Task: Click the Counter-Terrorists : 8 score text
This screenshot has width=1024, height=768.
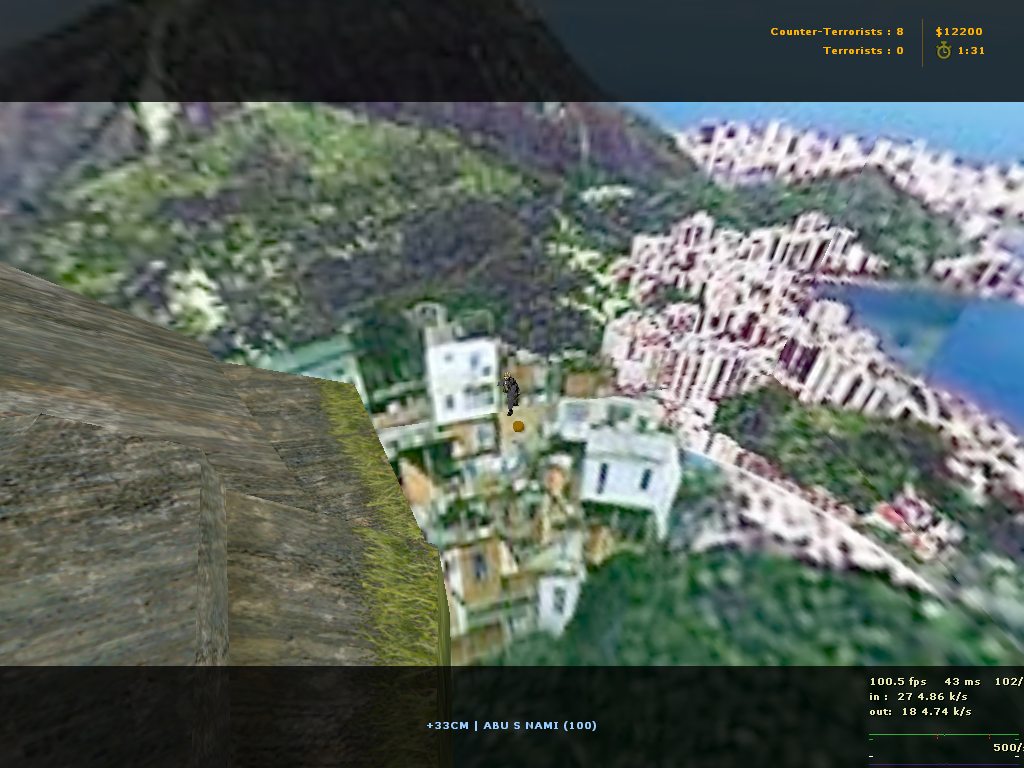Action: 837,31
